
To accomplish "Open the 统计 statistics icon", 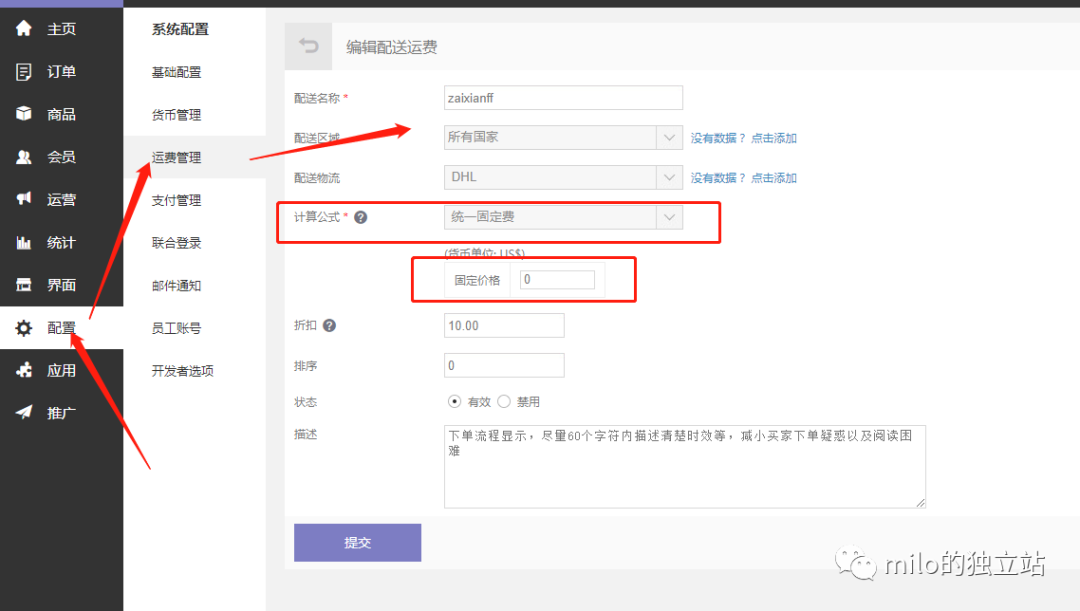I will [25, 242].
